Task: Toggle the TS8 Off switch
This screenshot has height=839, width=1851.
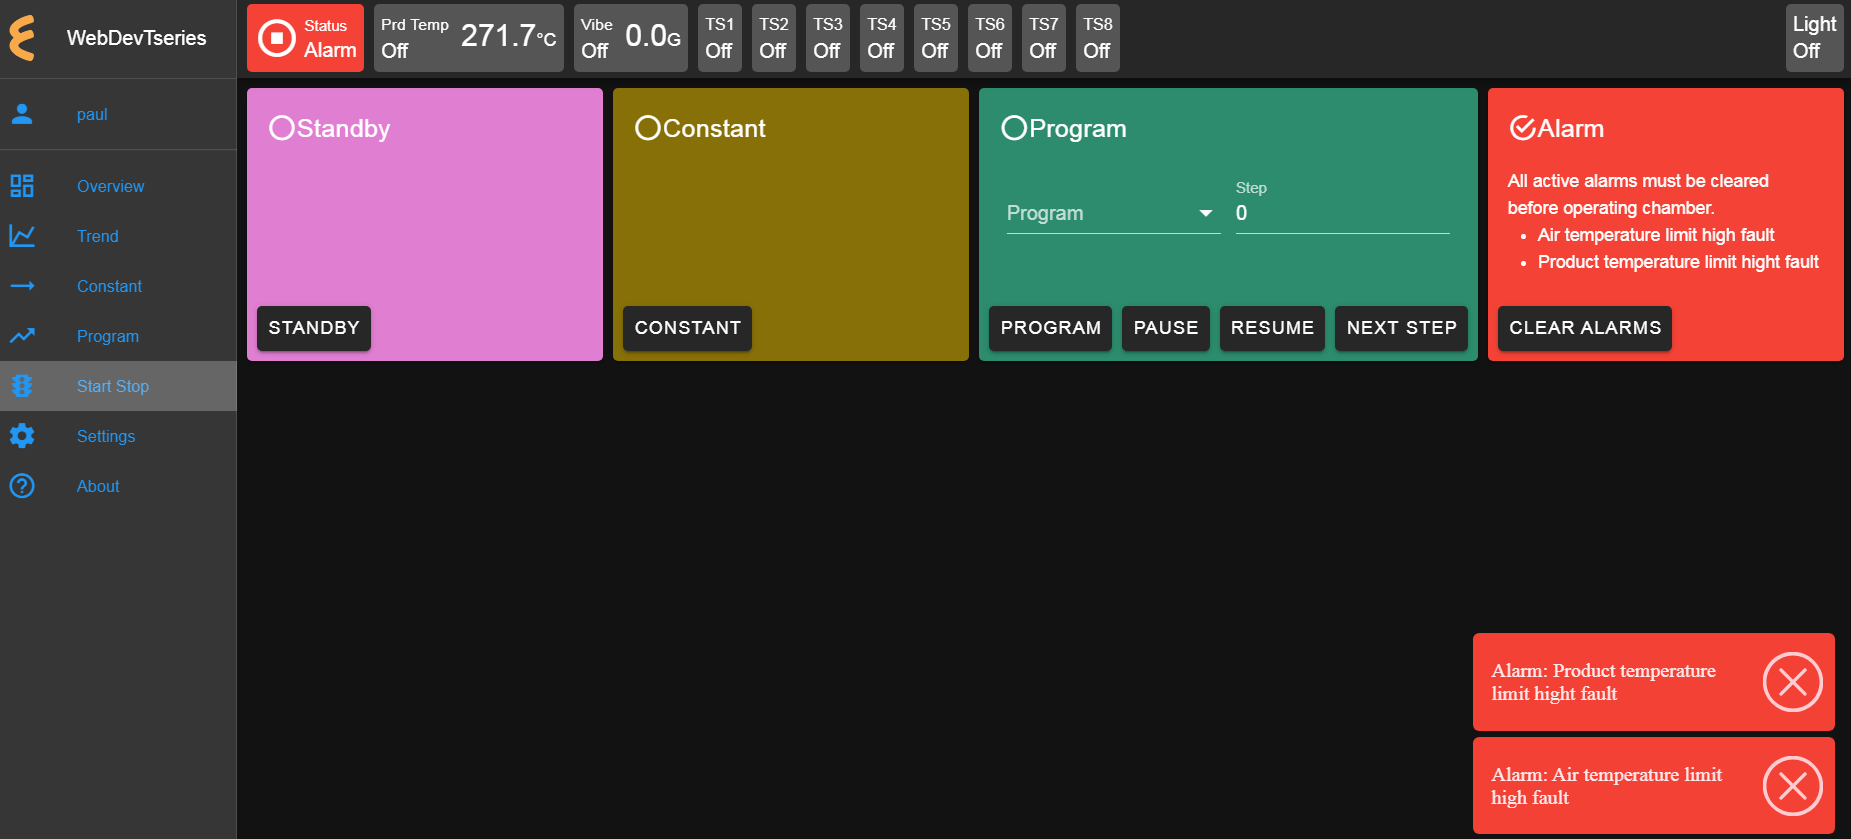Action: (1098, 38)
